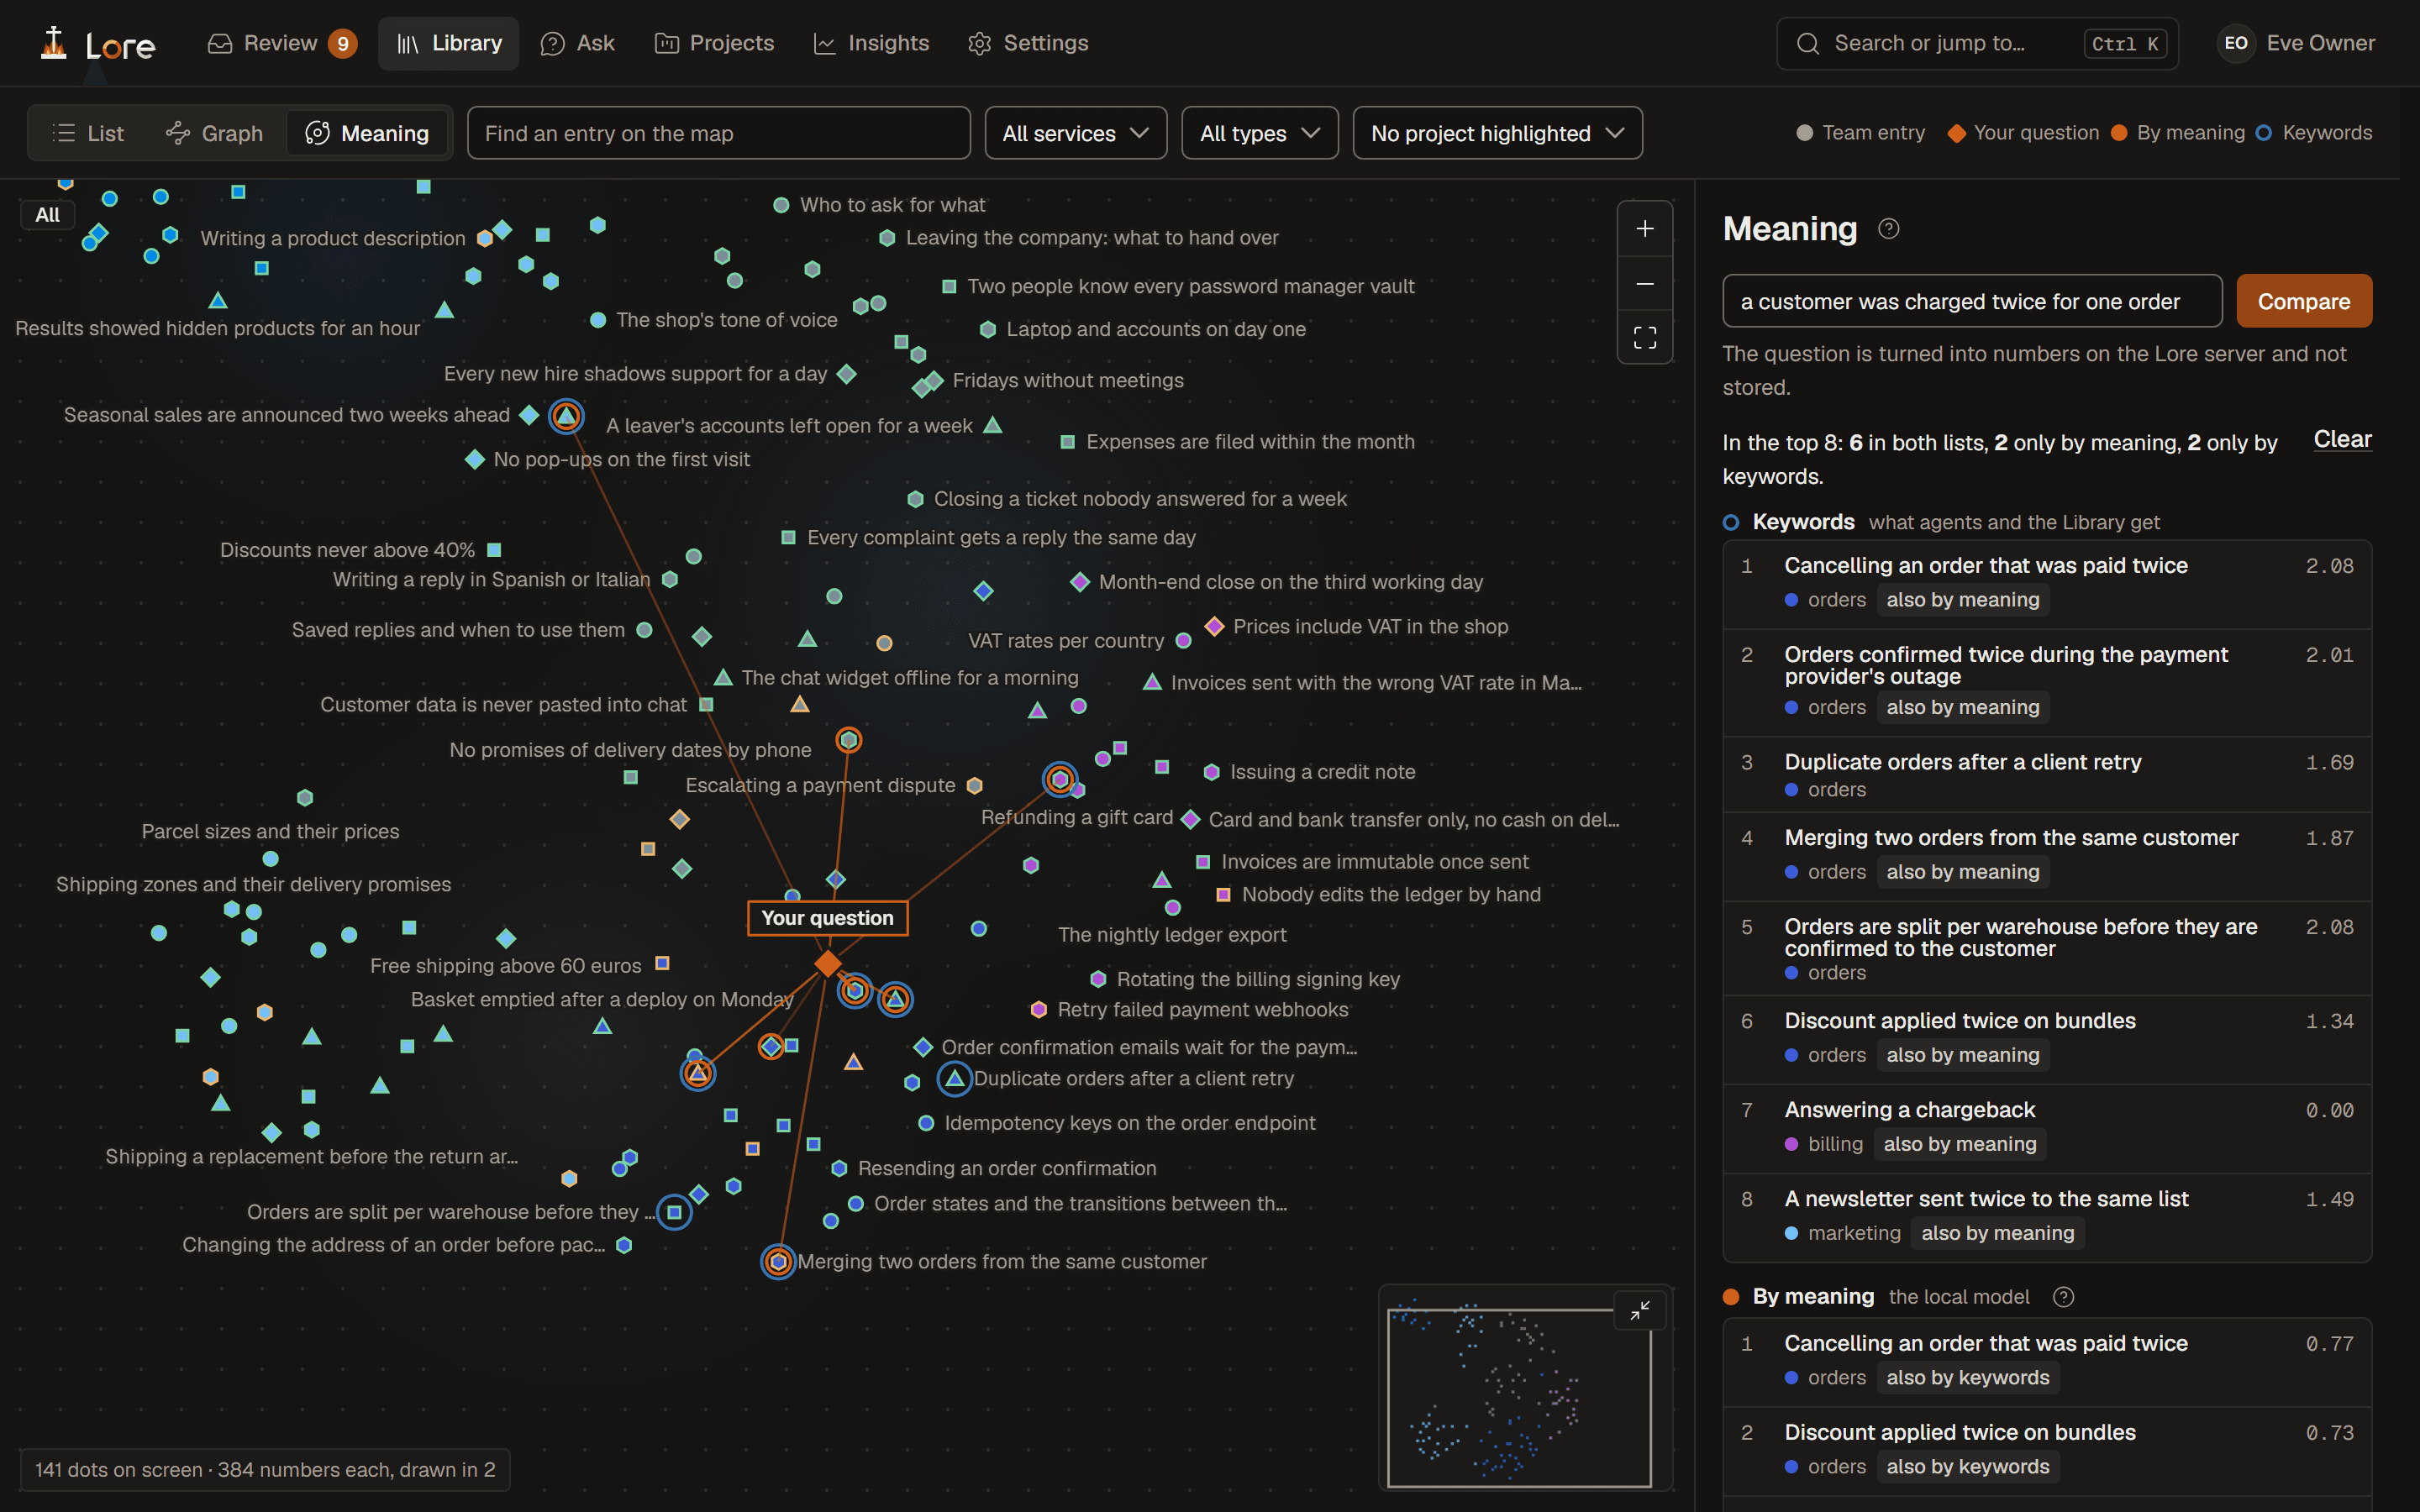2420x1512 pixels.
Task: Fit the map to screen icon
Action: tap(1644, 338)
